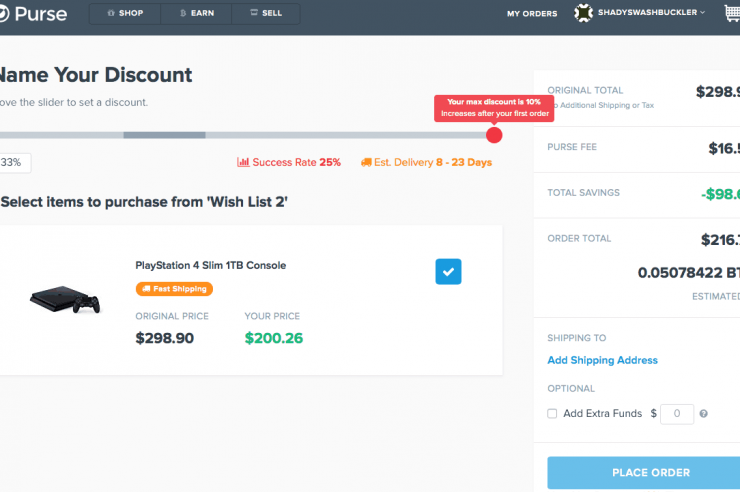Click the $200.26 your price value
The image size is (740, 492).
[x=274, y=338]
